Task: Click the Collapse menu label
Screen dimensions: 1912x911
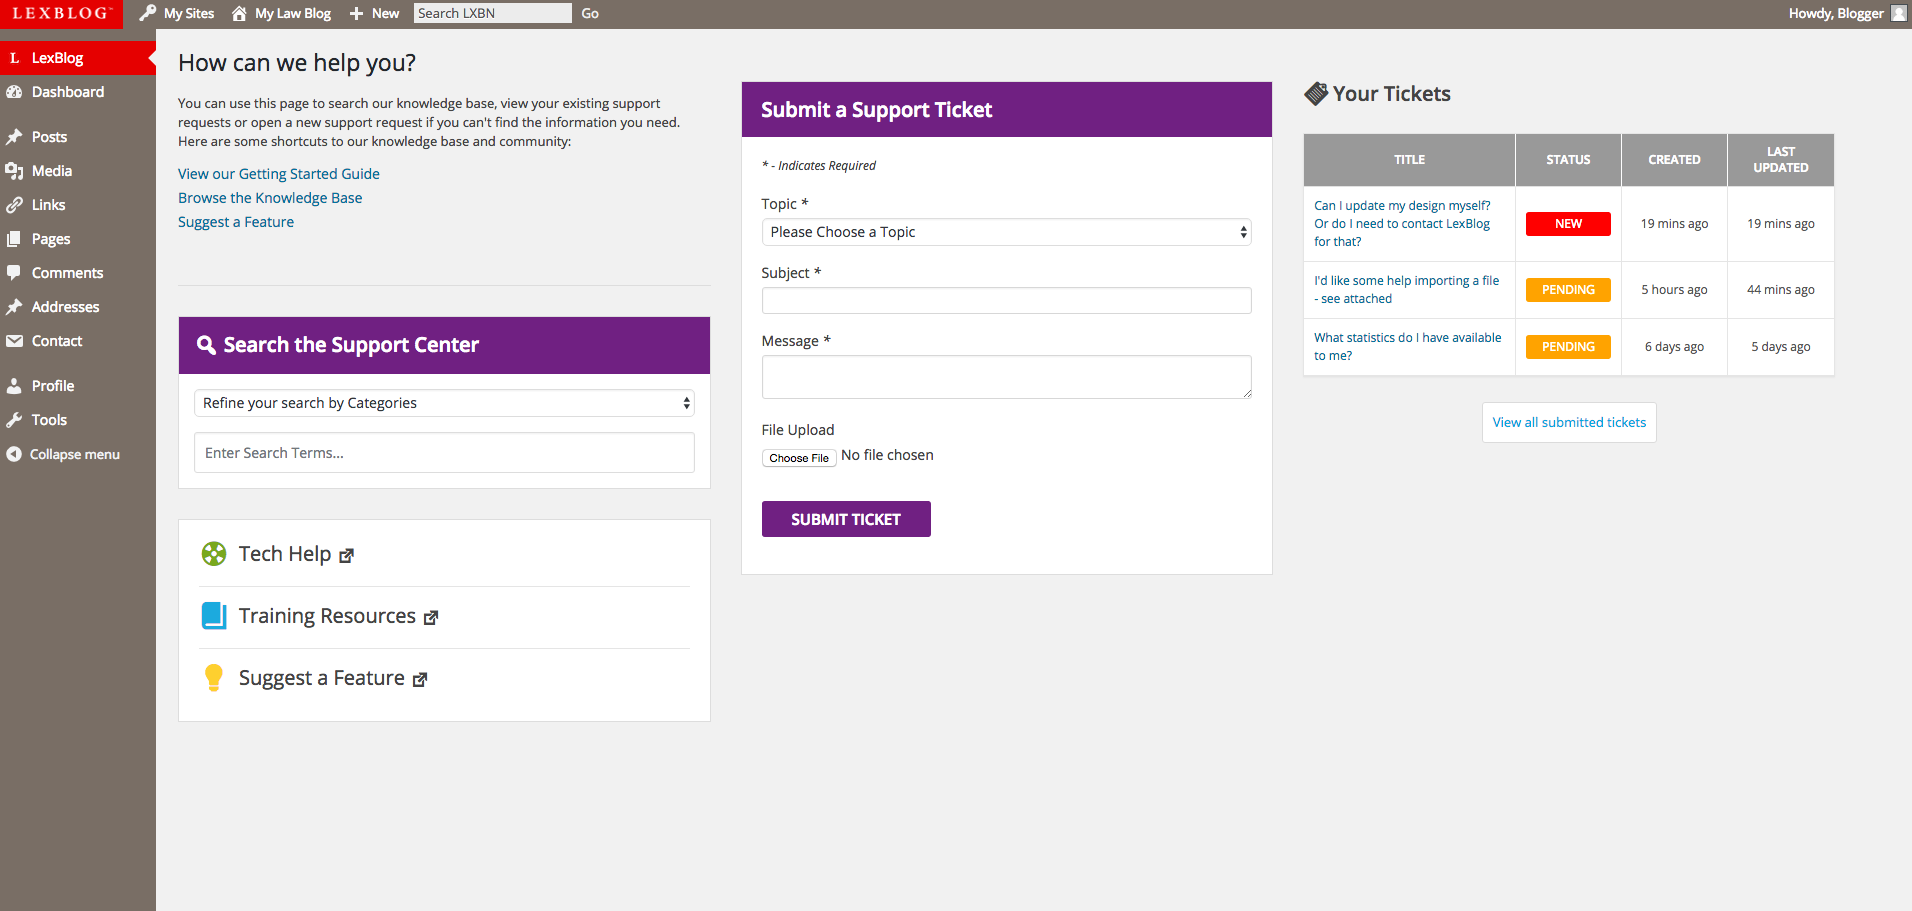Action: (x=75, y=454)
